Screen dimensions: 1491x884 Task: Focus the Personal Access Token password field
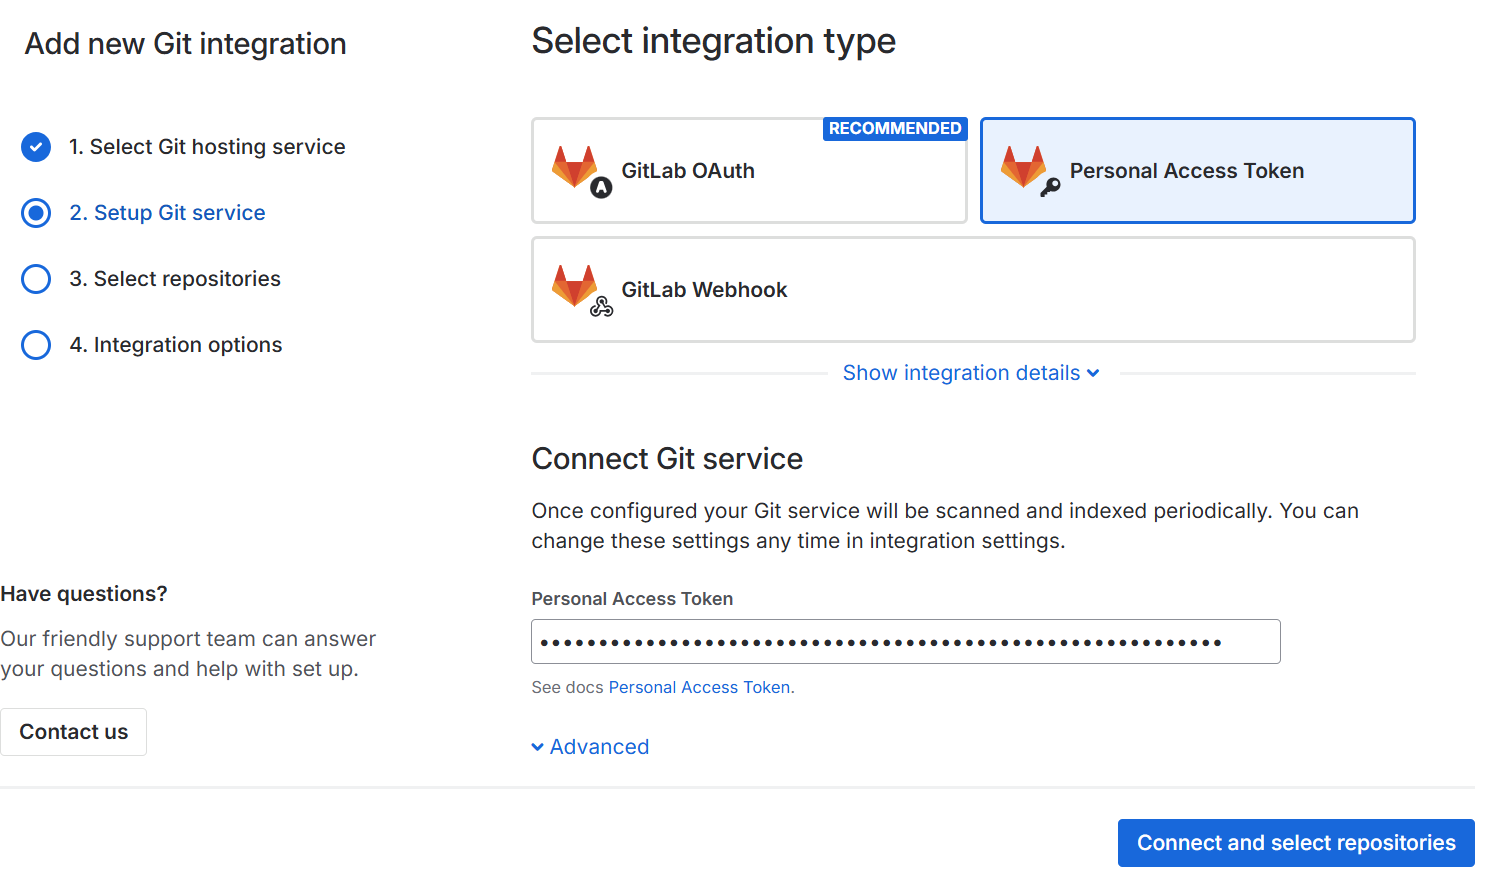[905, 642]
